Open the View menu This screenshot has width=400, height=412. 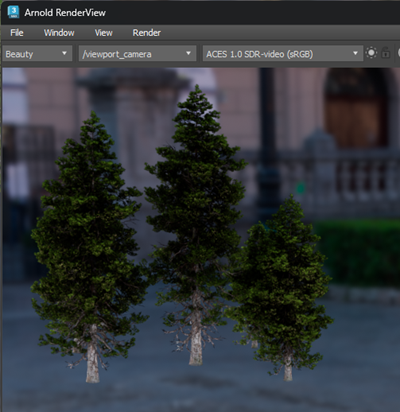tap(103, 33)
